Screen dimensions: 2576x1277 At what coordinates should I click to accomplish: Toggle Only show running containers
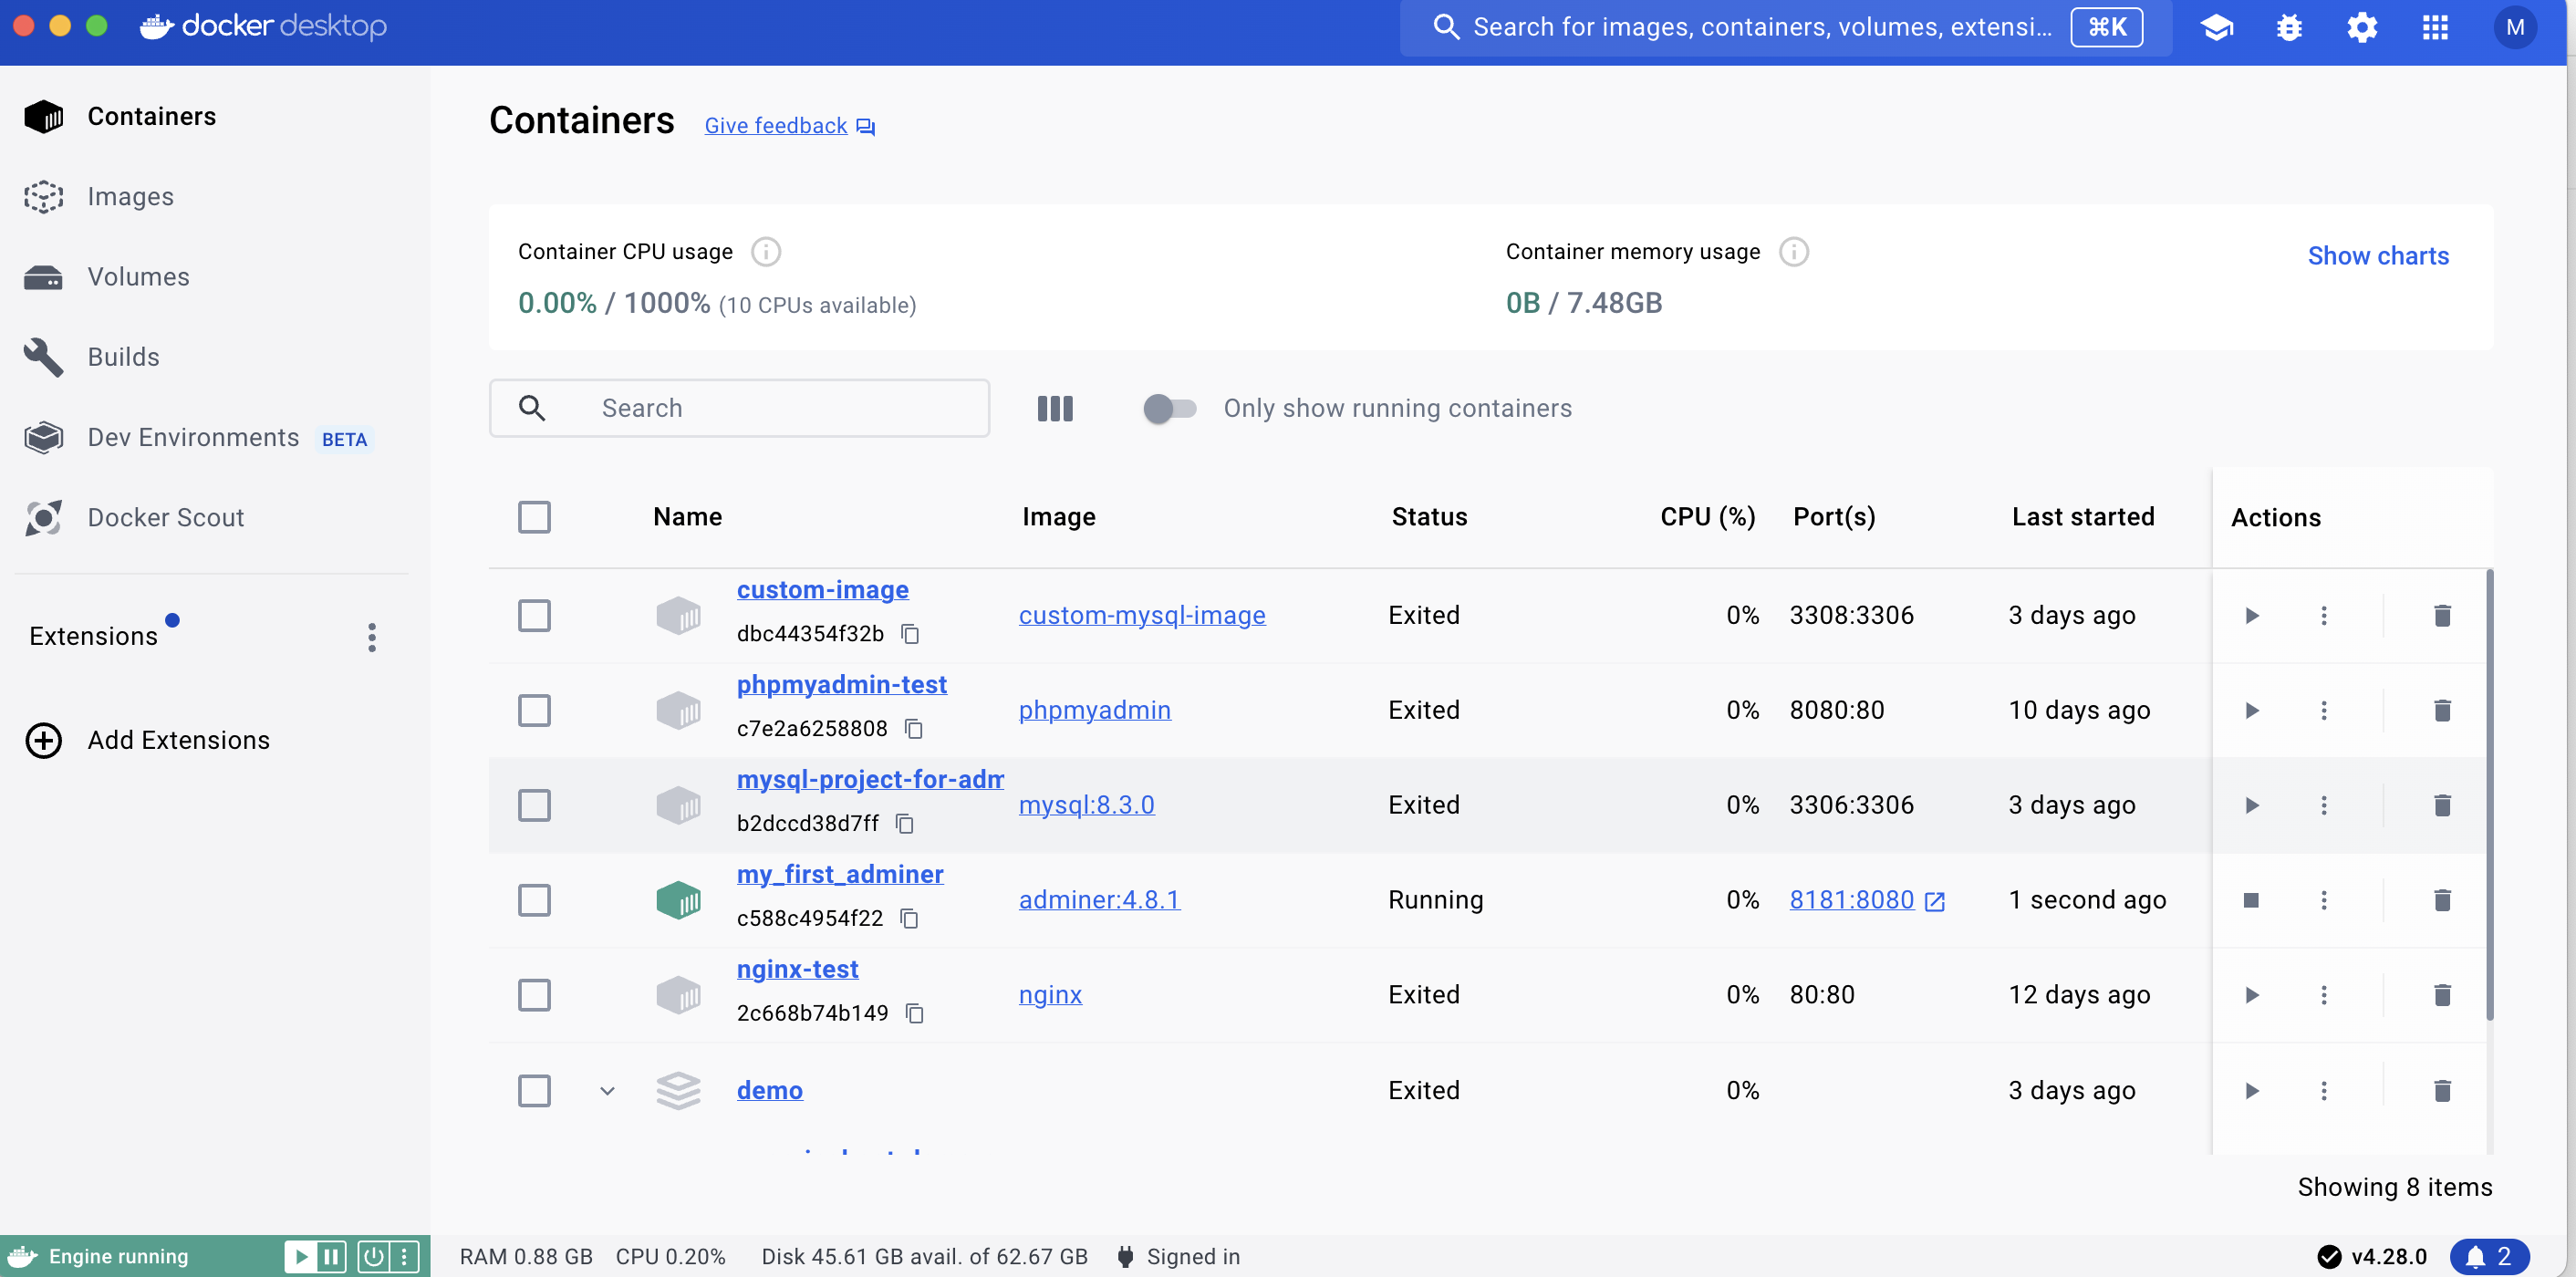(1169, 408)
